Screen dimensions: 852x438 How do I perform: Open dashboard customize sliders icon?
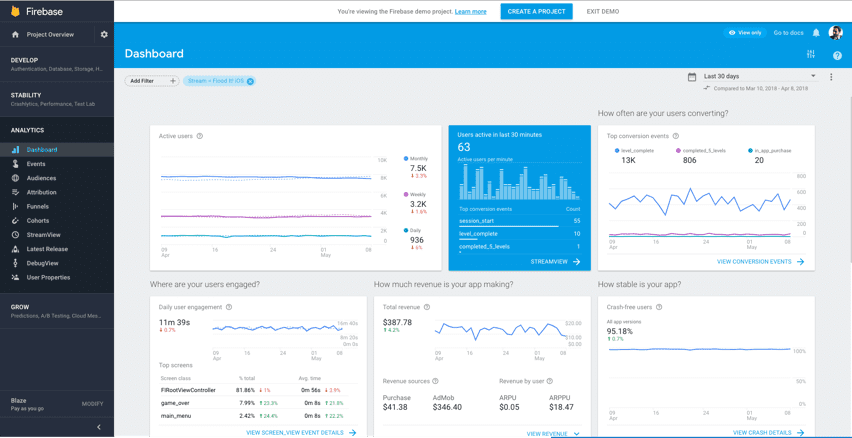click(x=811, y=54)
